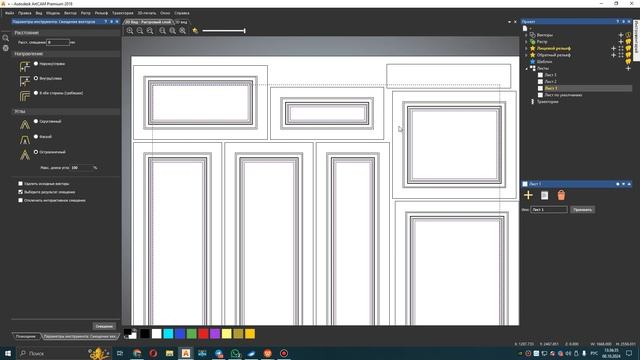
Task: Click down arrow in sheet panel header
Action: point(623,184)
